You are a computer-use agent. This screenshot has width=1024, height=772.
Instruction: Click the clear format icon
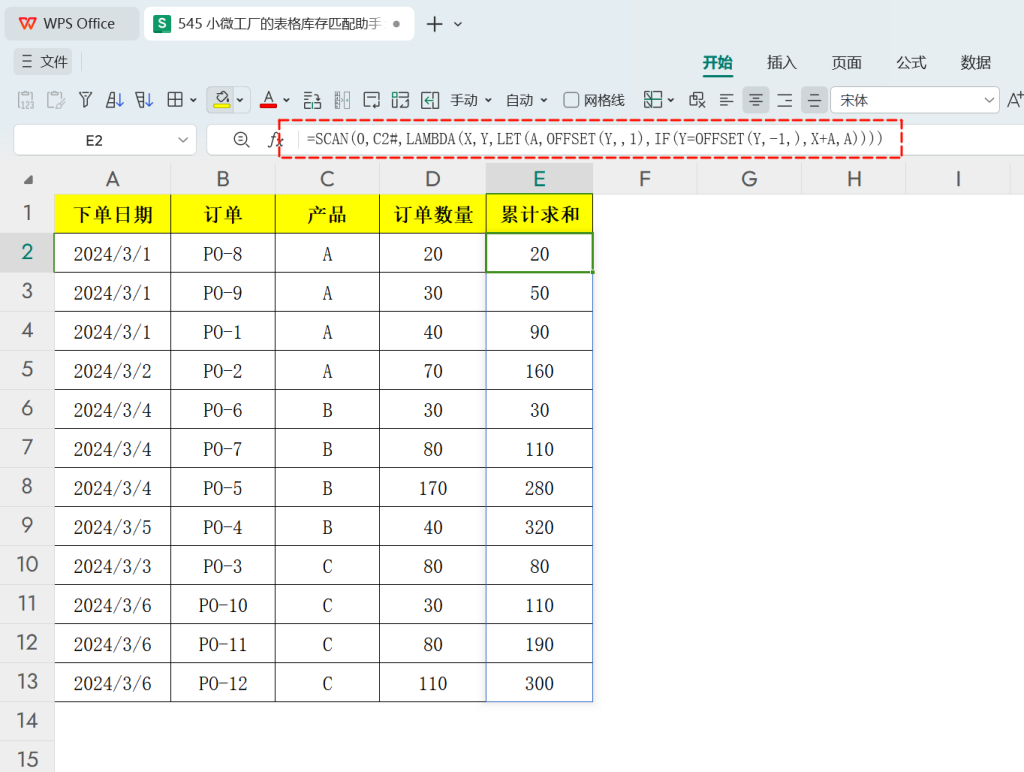pyautogui.click(x=697, y=100)
